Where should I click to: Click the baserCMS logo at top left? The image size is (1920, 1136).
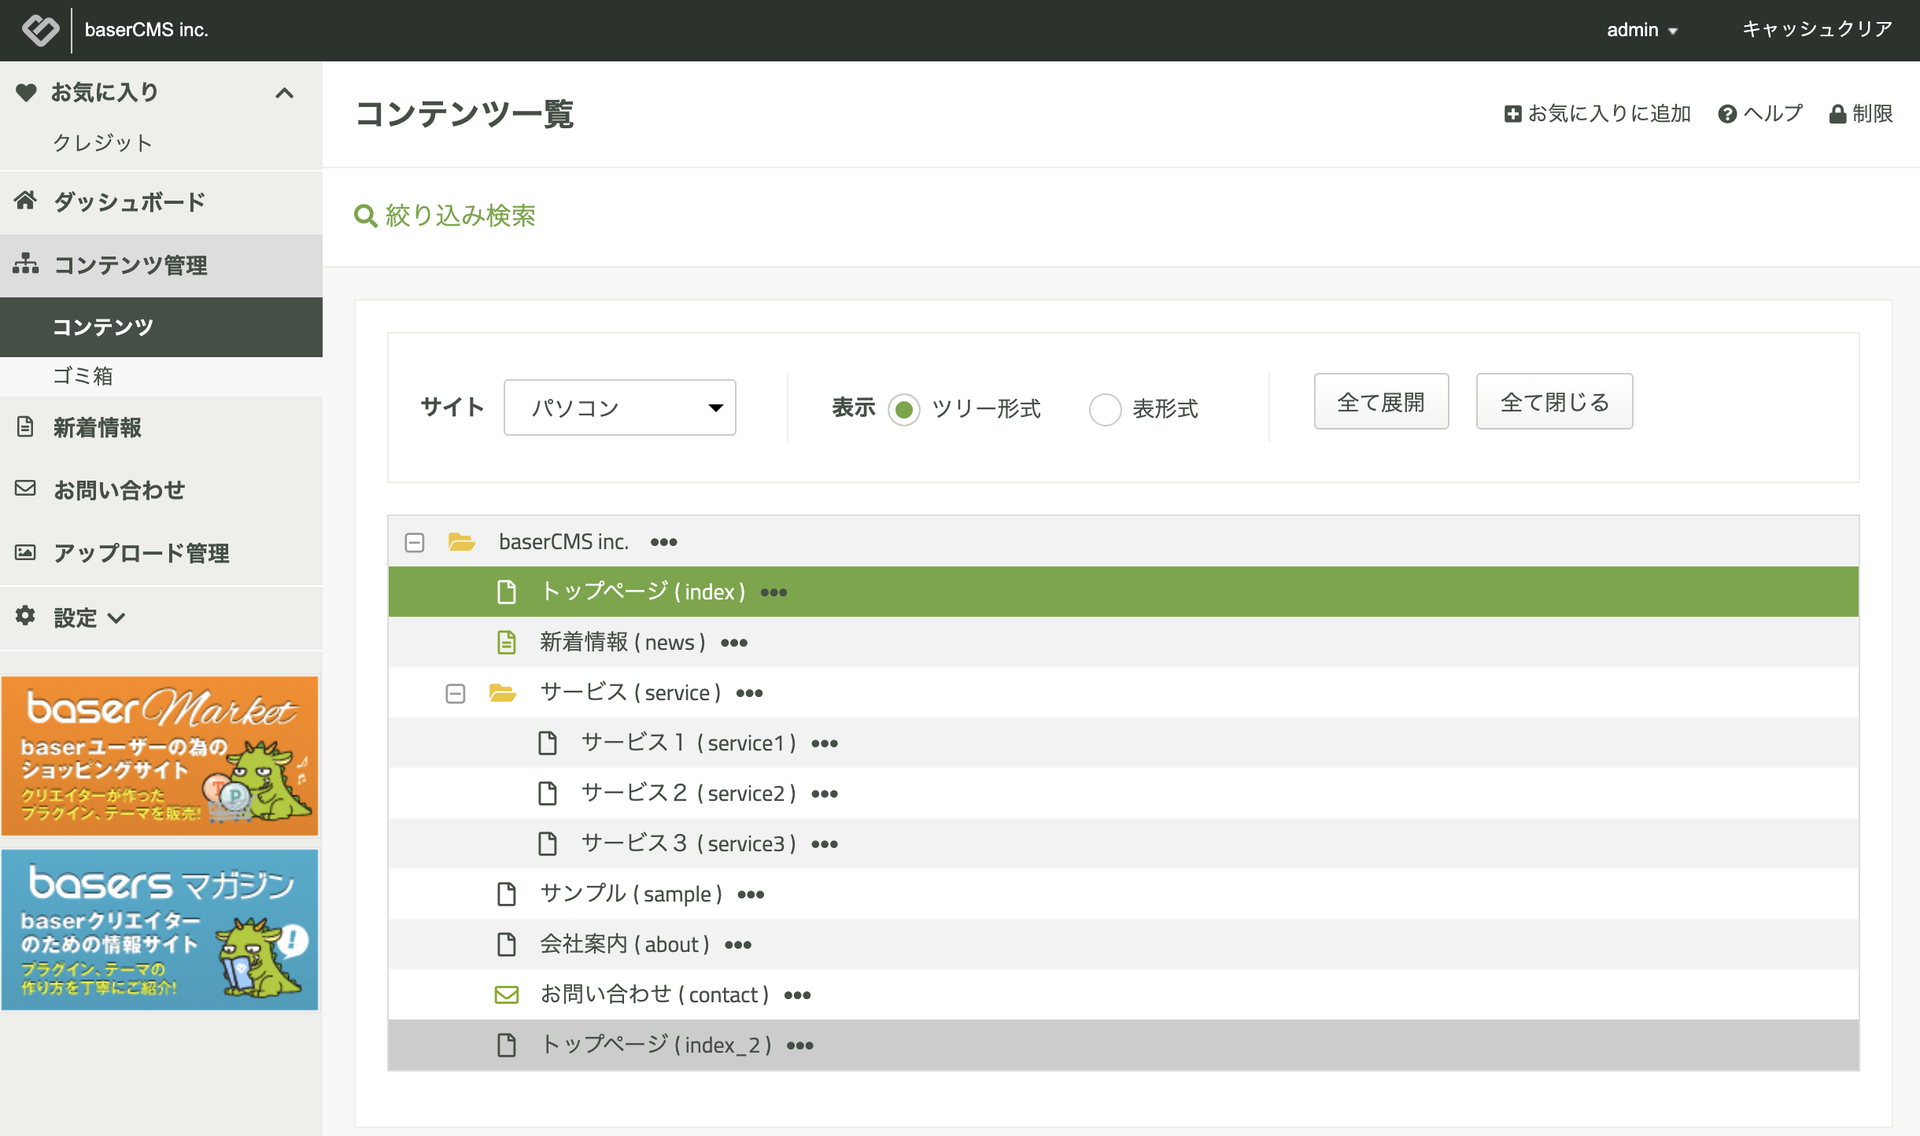40,30
